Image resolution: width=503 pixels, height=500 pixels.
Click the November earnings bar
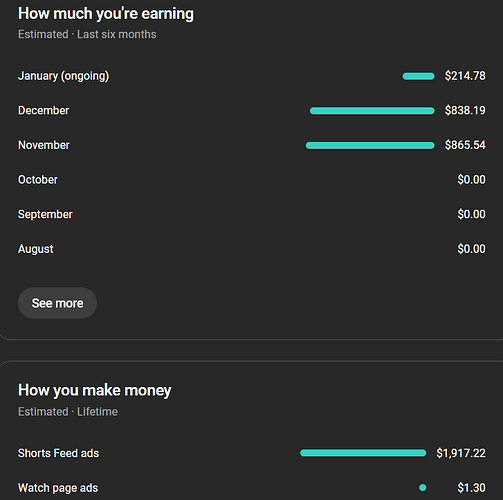pos(370,145)
